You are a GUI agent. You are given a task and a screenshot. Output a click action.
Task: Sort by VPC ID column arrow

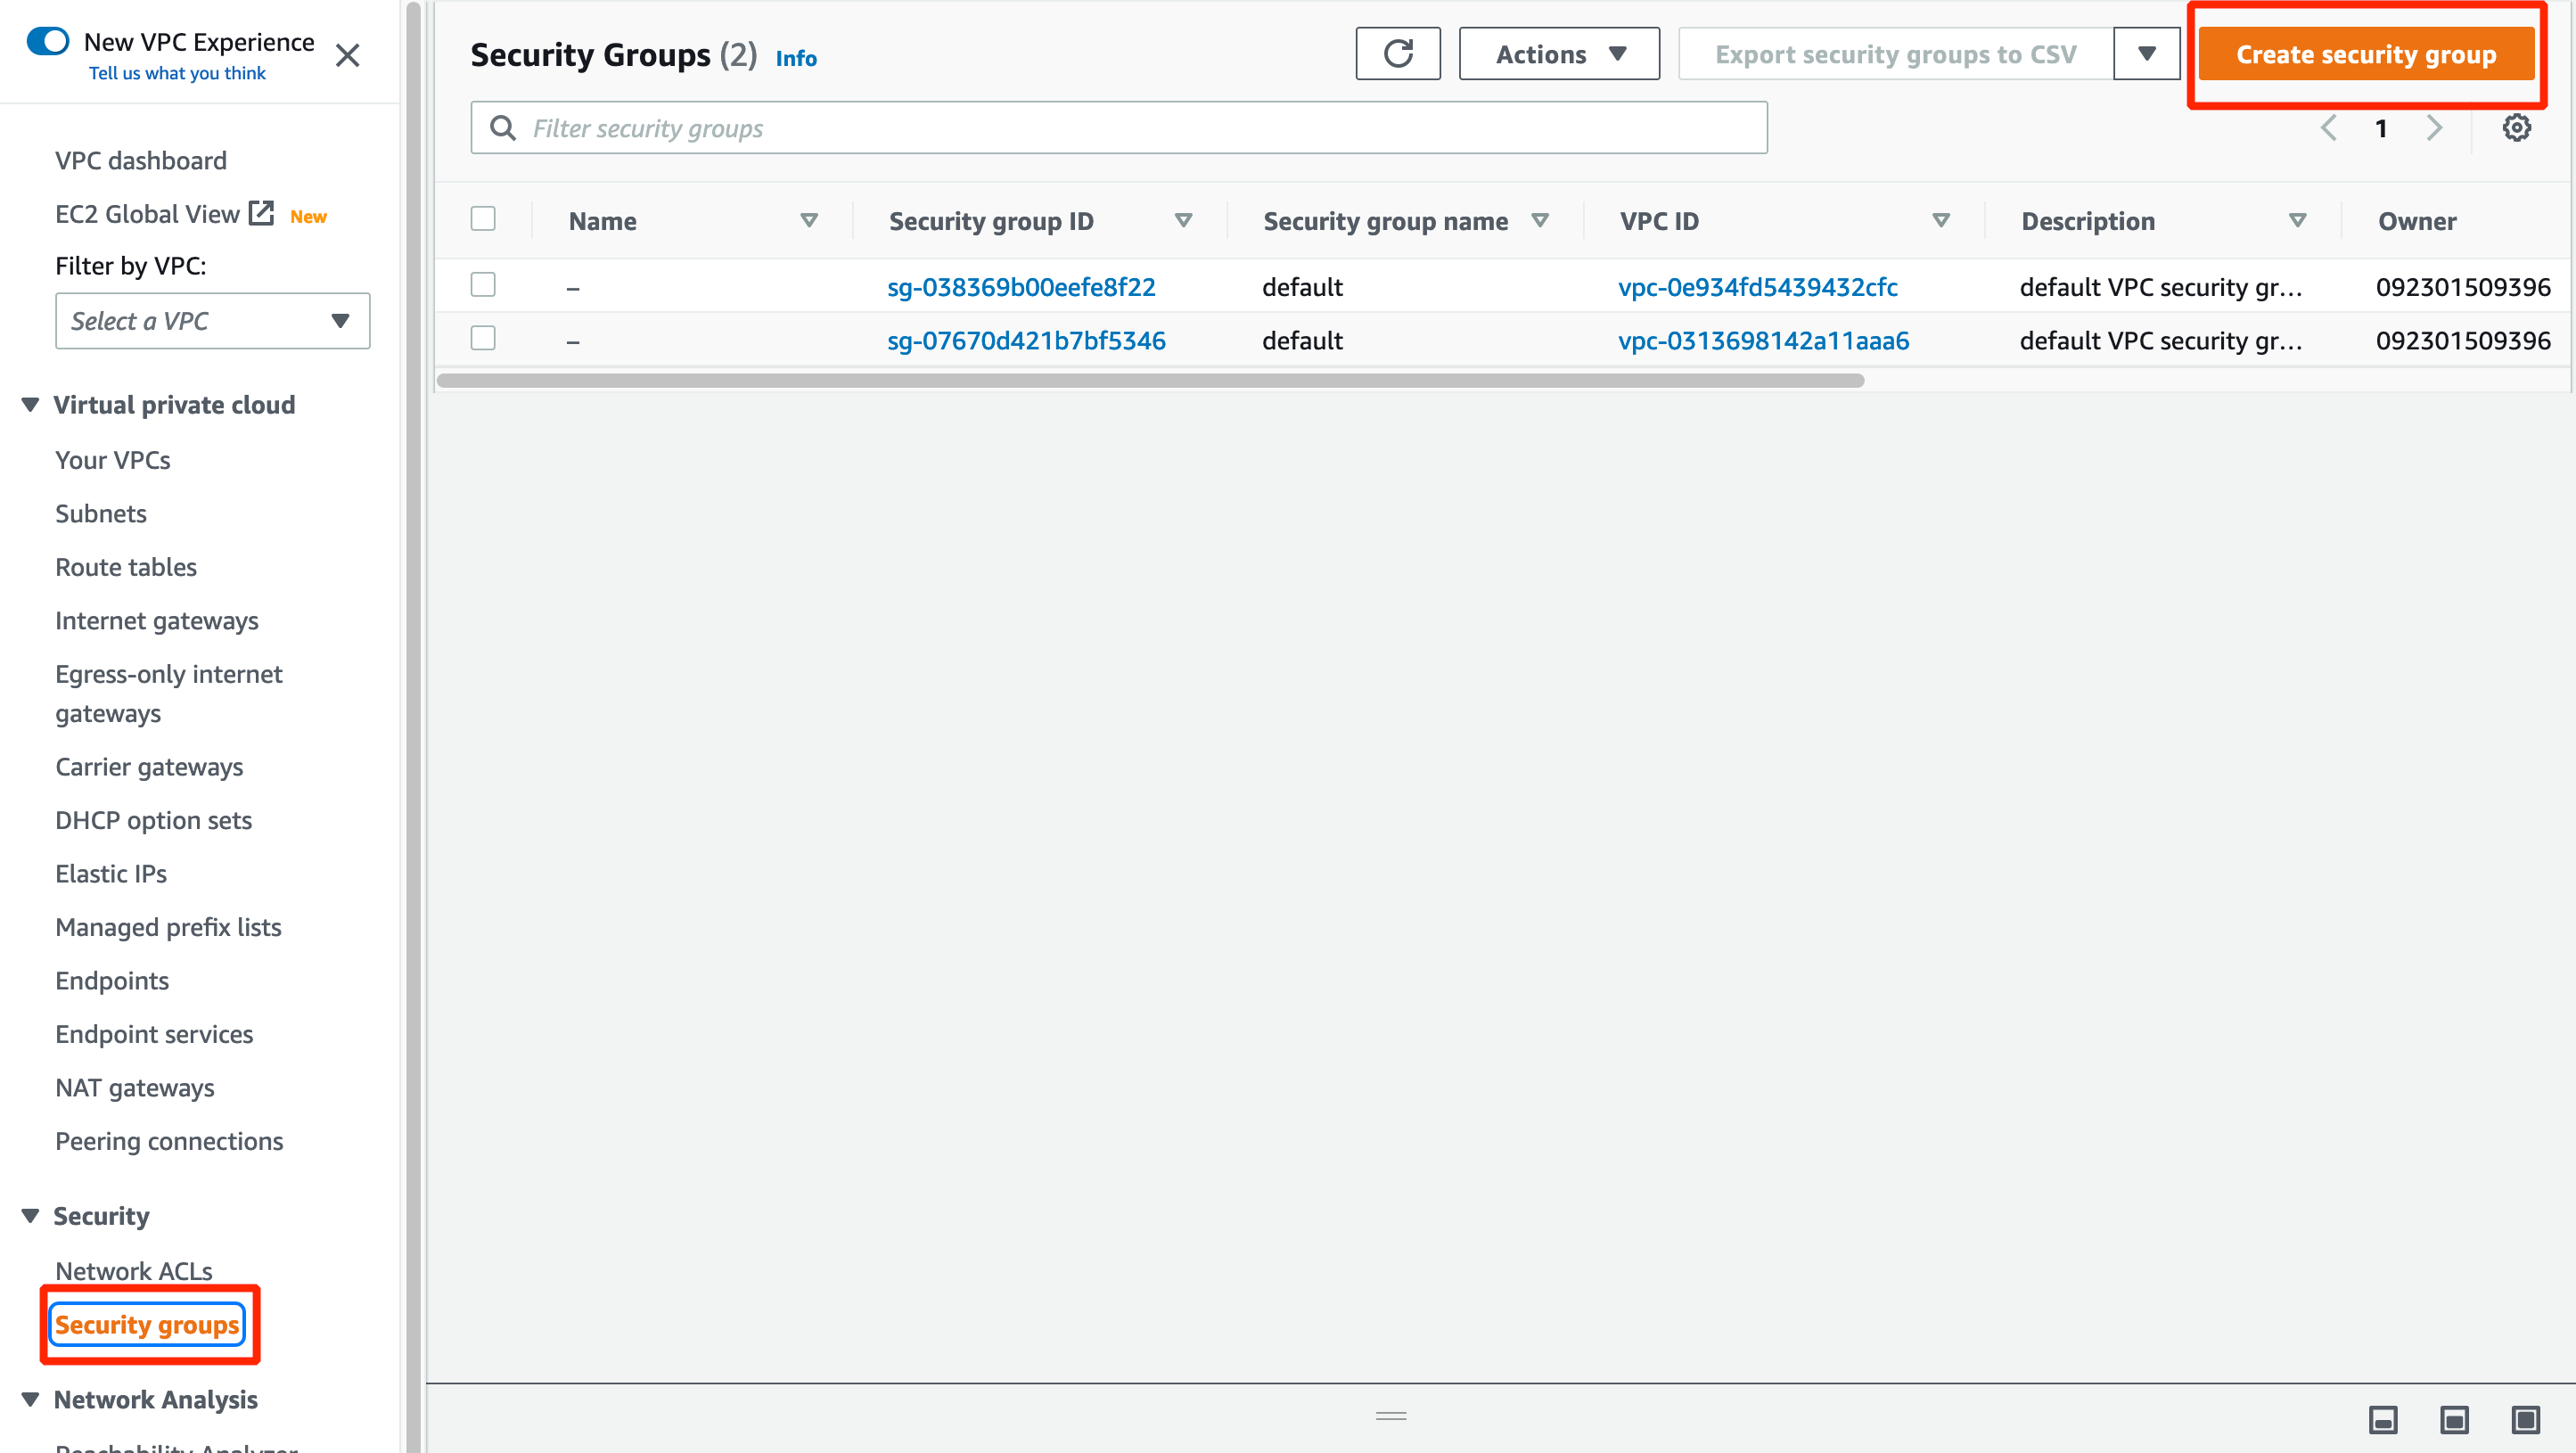1941,221
